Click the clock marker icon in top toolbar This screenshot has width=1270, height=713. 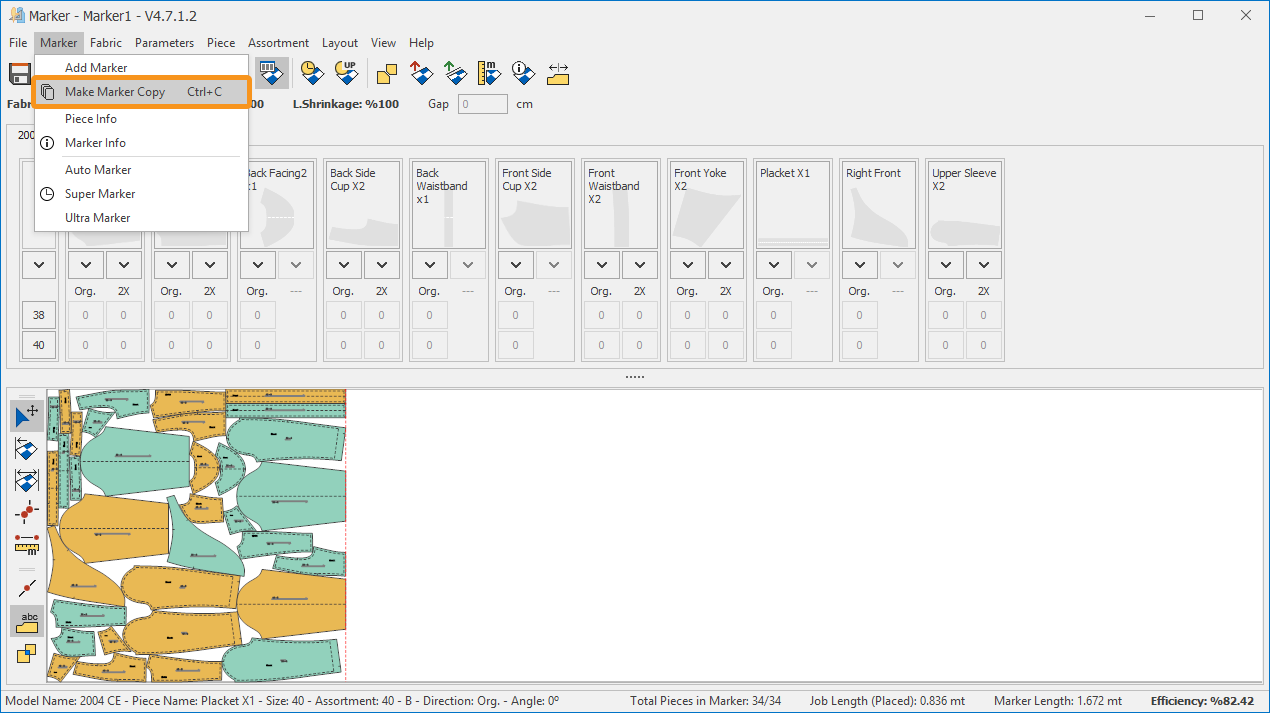click(312, 73)
